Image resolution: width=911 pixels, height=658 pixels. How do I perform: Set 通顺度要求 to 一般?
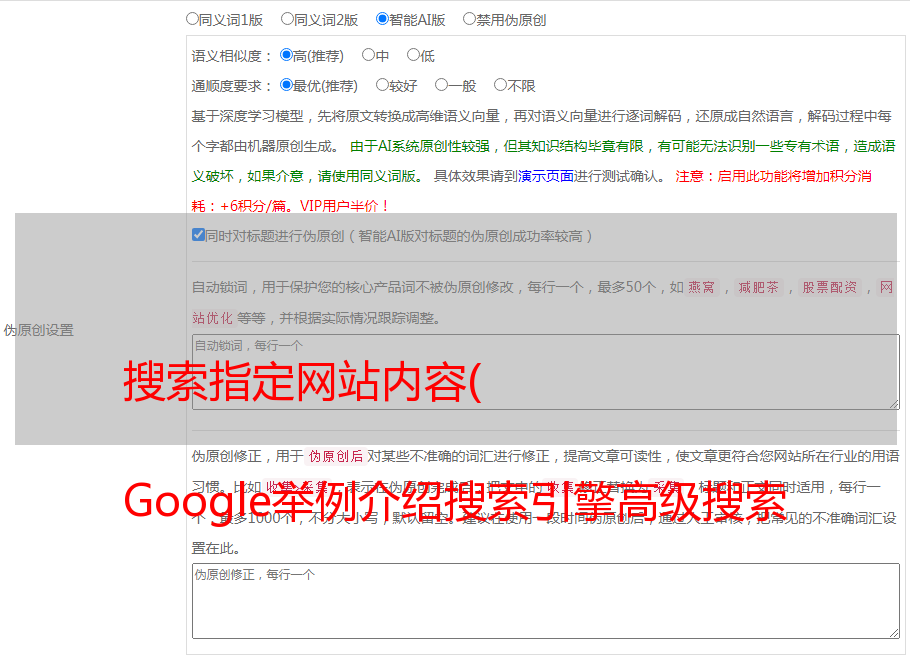pos(441,85)
